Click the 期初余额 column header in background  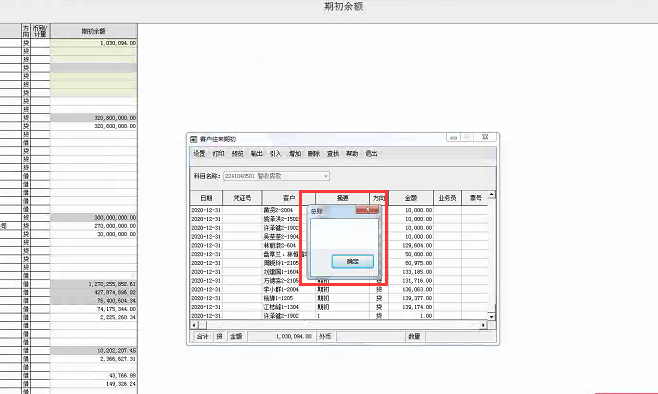pos(94,31)
